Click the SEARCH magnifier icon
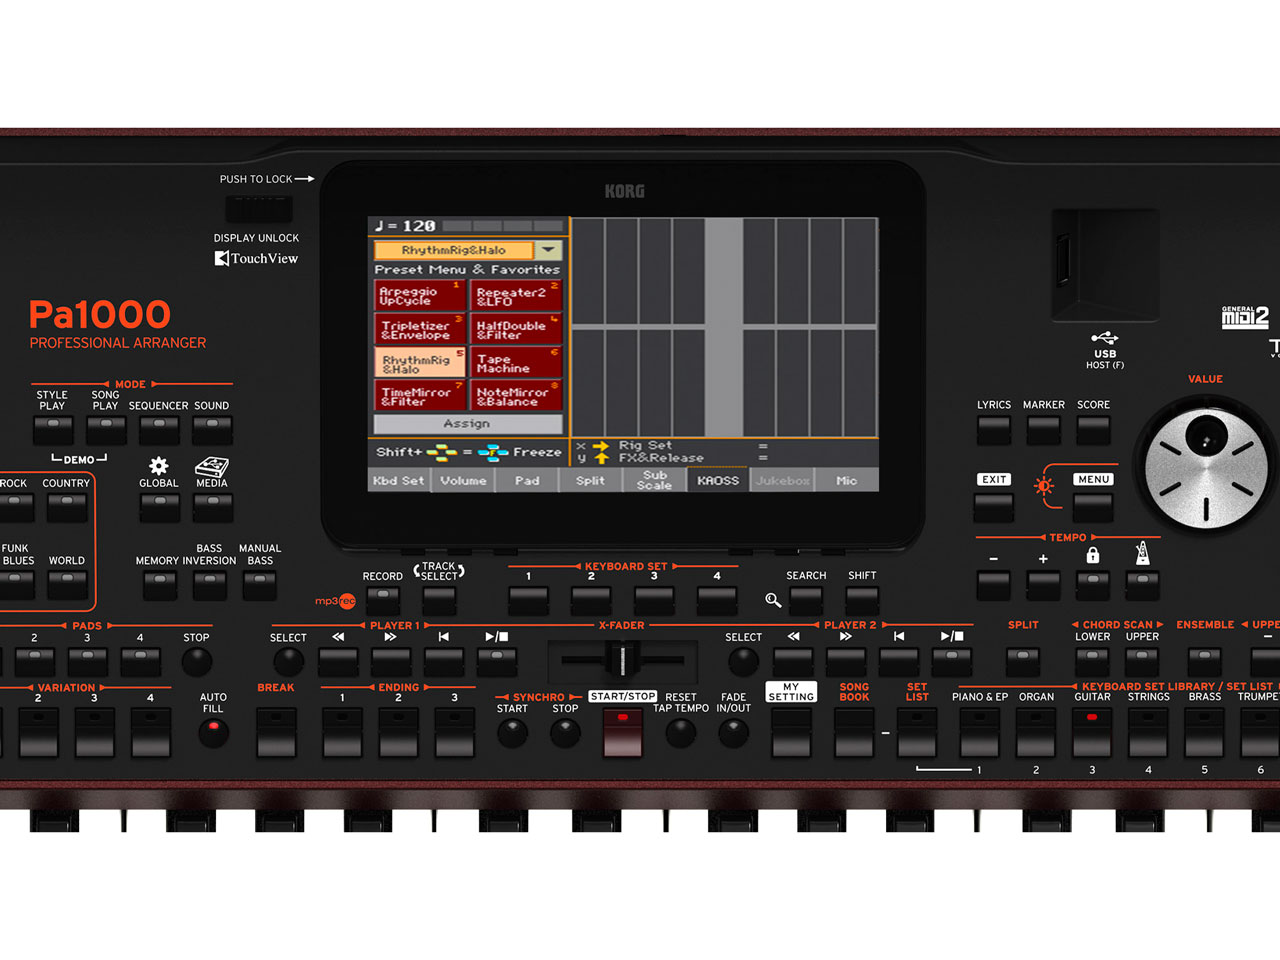This screenshot has height=960, width=1280. (x=773, y=600)
